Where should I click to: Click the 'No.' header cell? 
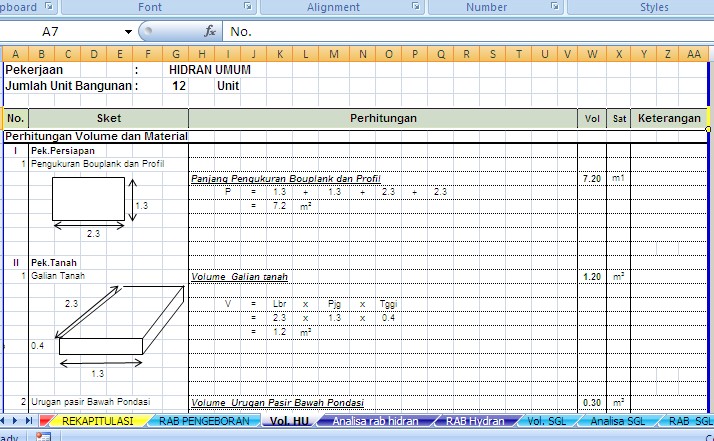point(15,118)
